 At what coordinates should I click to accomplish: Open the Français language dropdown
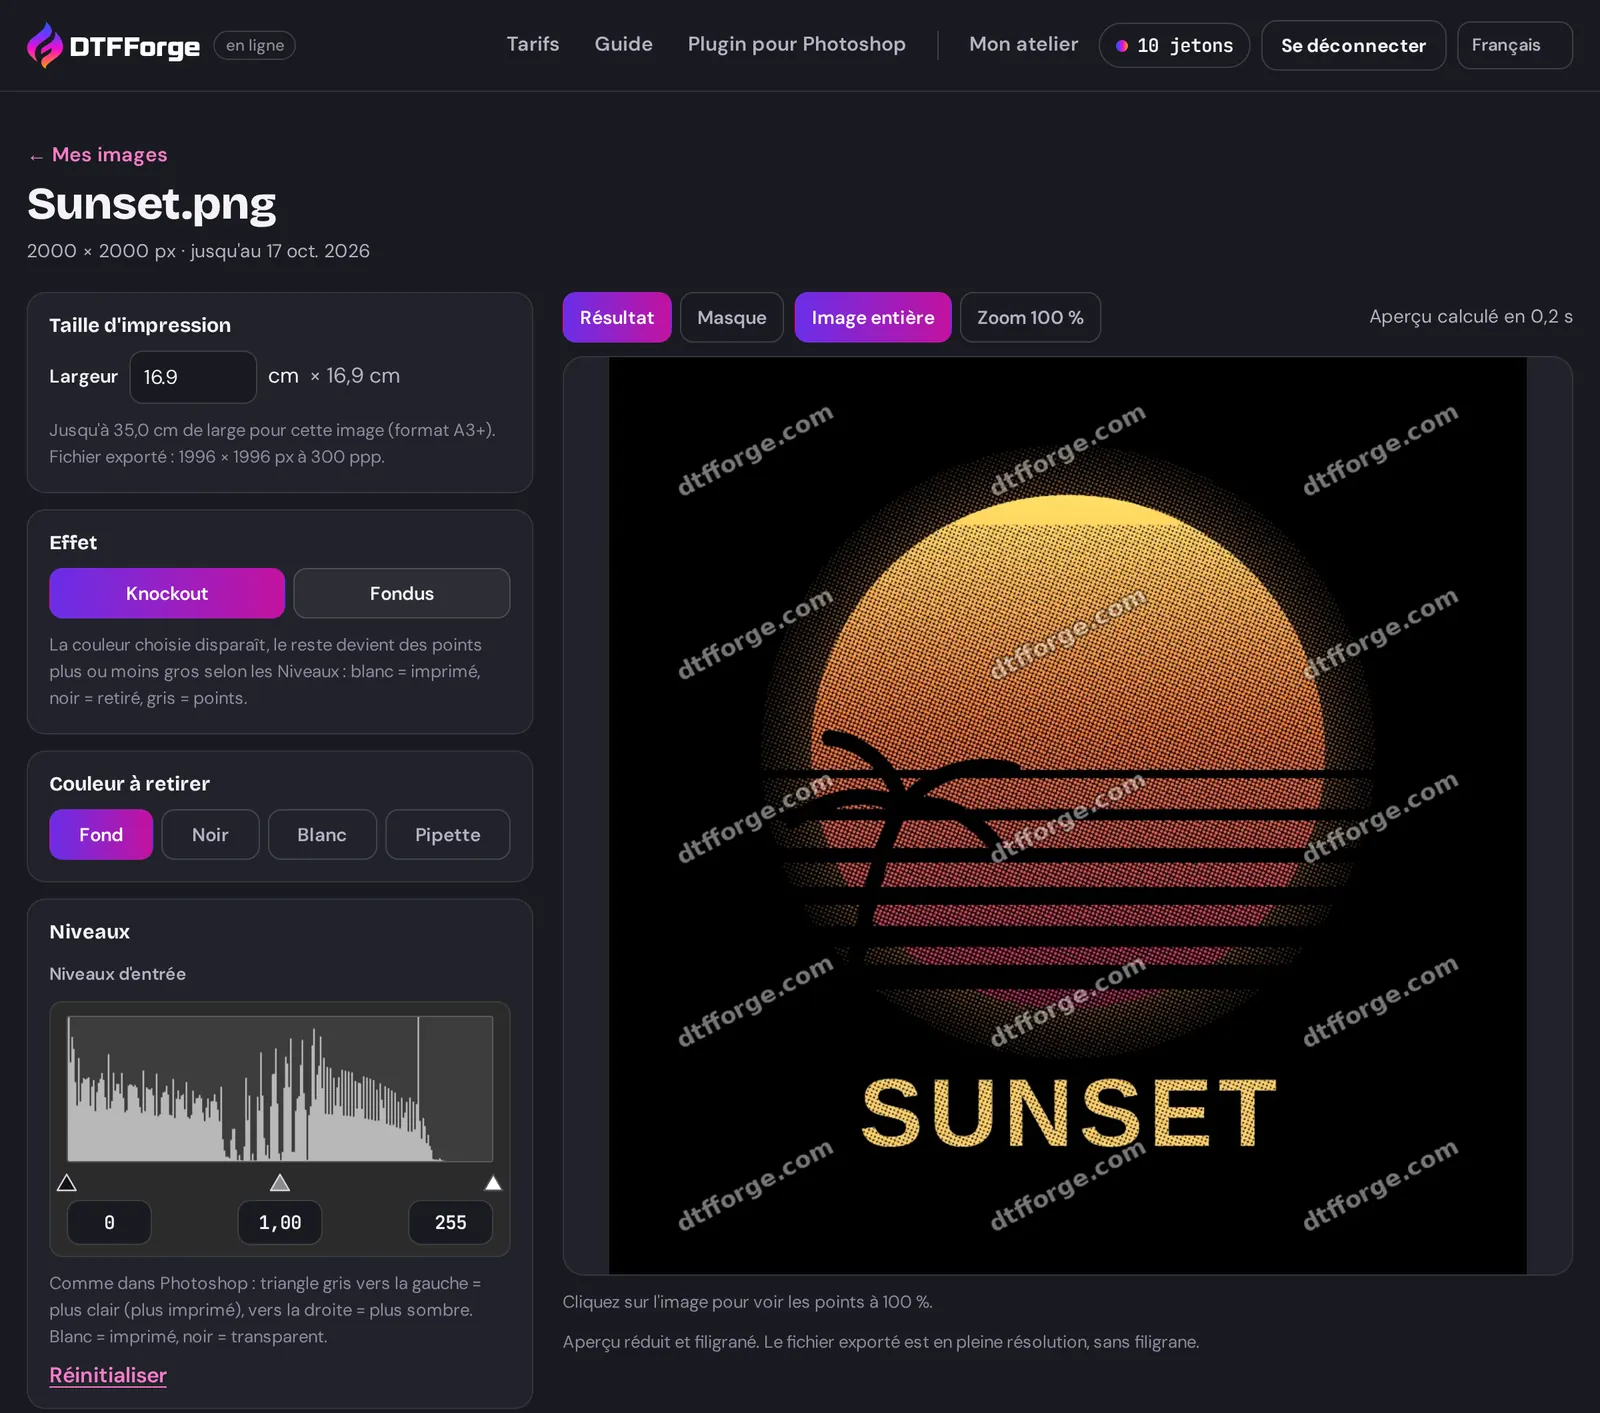pyautogui.click(x=1514, y=45)
